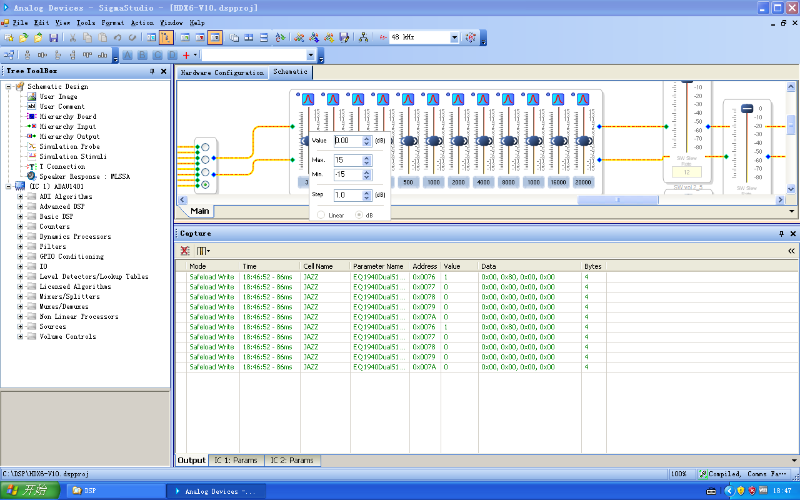Click the 16000 frequency band button

[558, 182]
